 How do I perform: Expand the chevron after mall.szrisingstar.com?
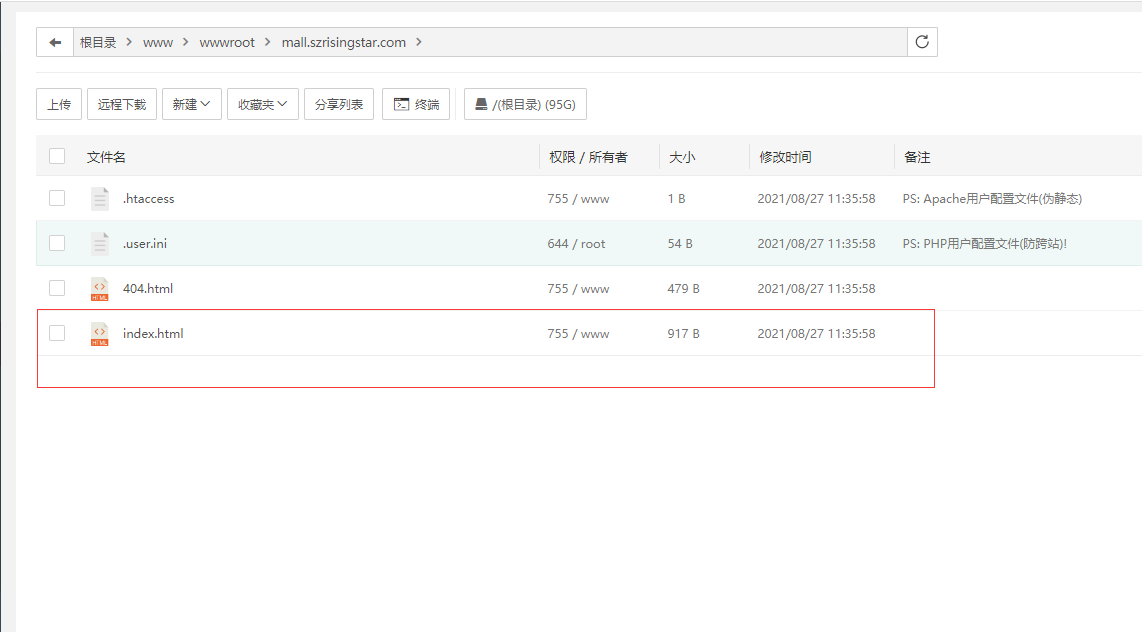419,42
